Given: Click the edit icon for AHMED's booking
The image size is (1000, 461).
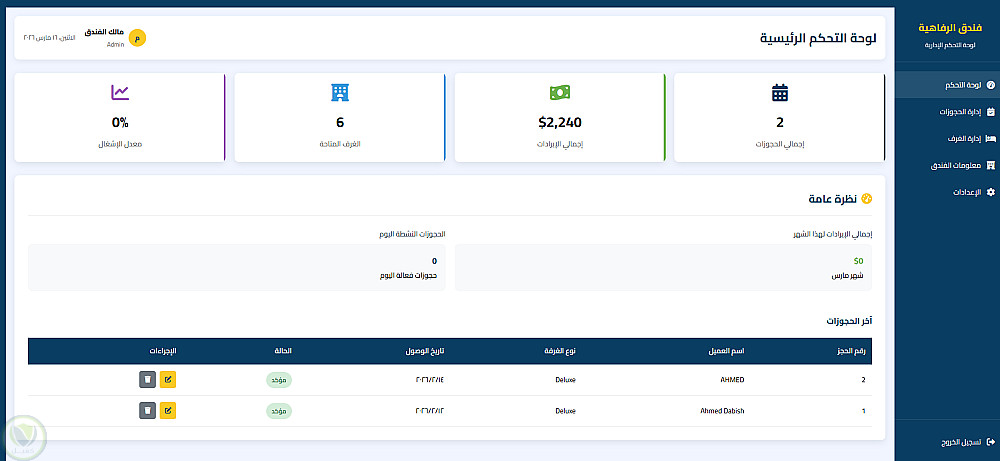Looking at the screenshot, I should click(168, 379).
